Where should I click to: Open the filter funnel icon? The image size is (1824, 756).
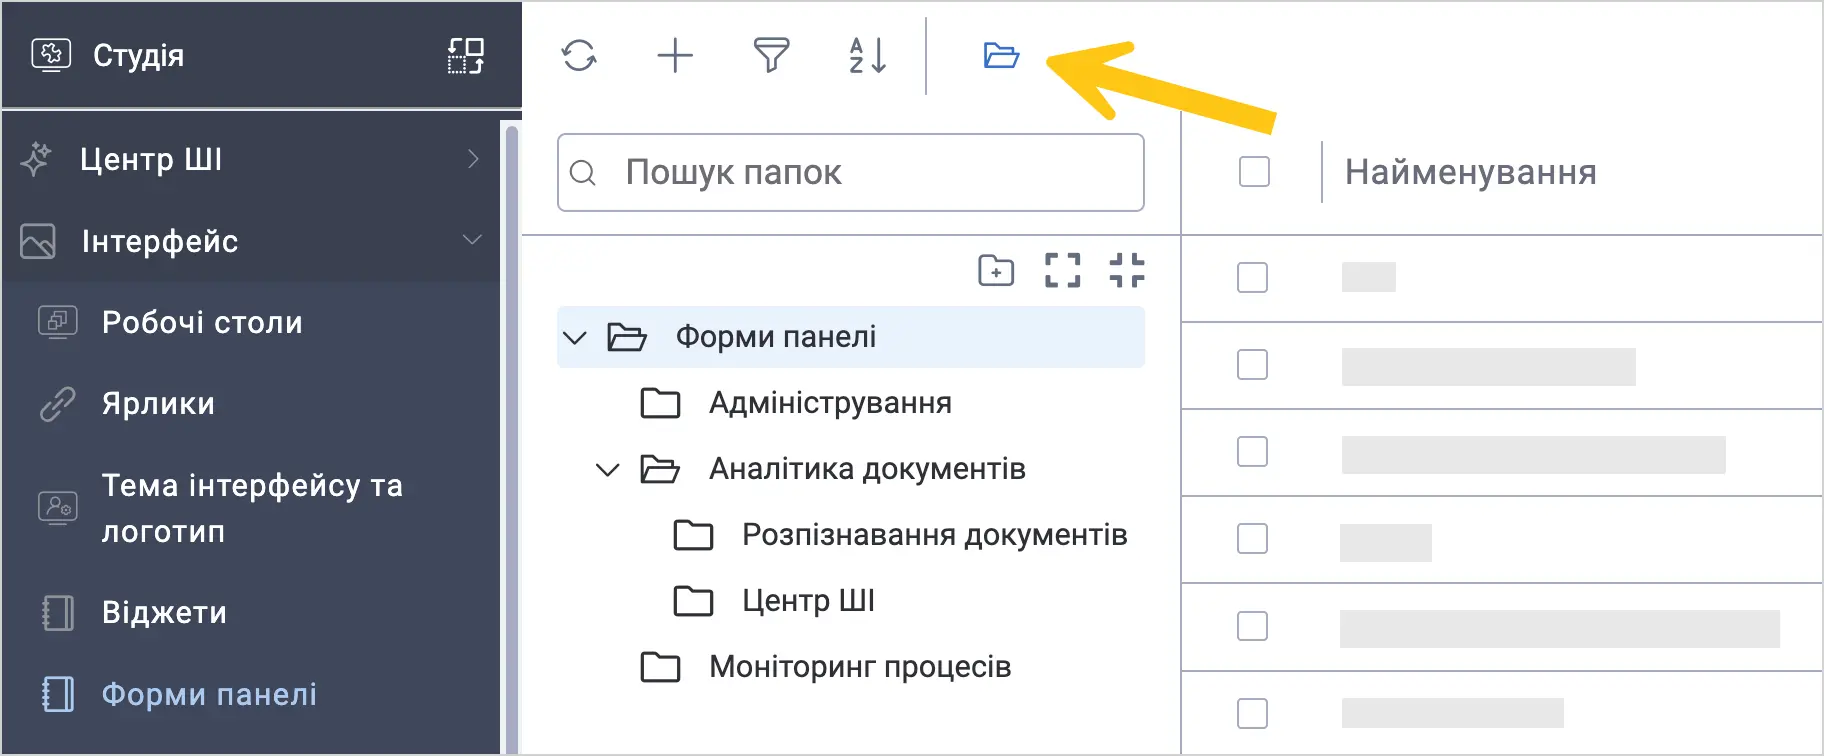click(x=771, y=55)
